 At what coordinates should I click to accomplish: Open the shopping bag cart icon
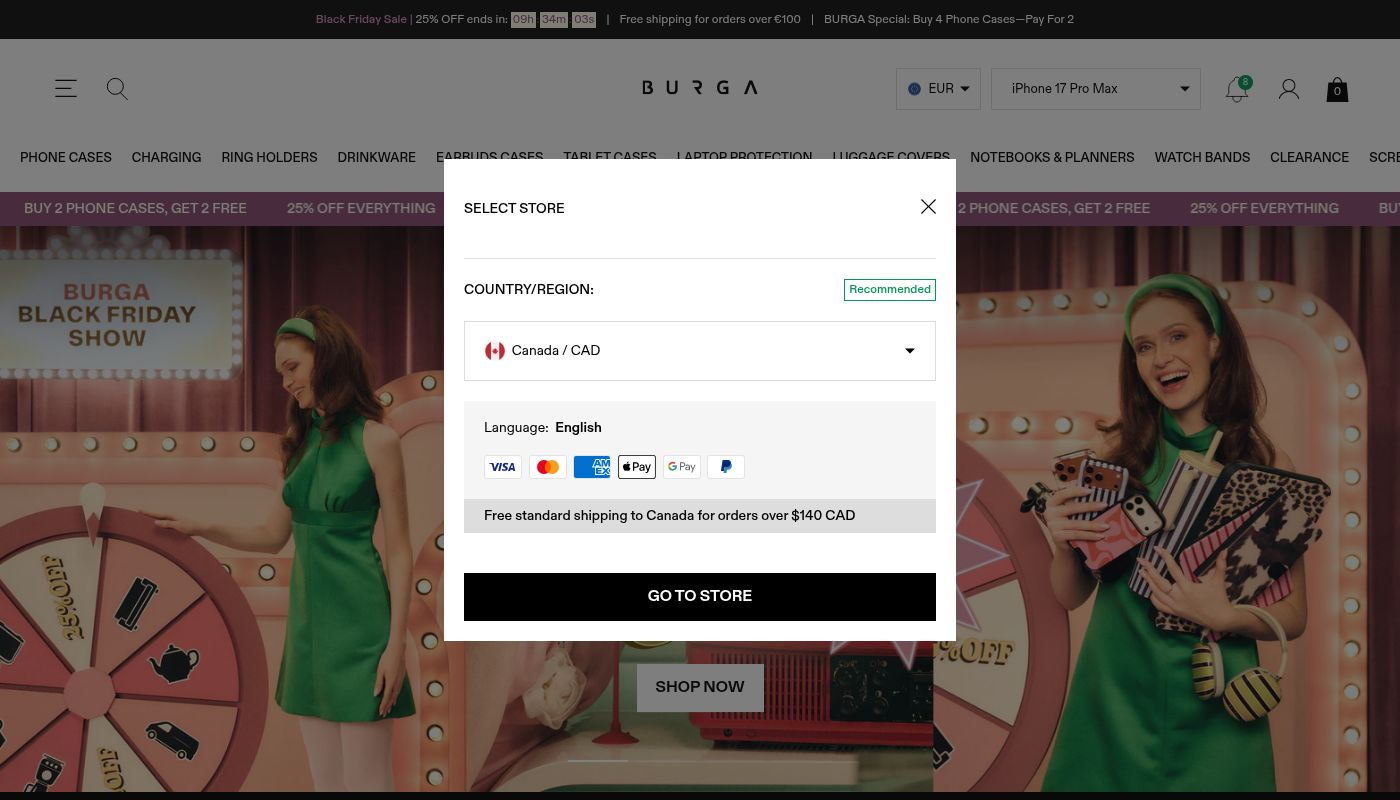(1337, 90)
